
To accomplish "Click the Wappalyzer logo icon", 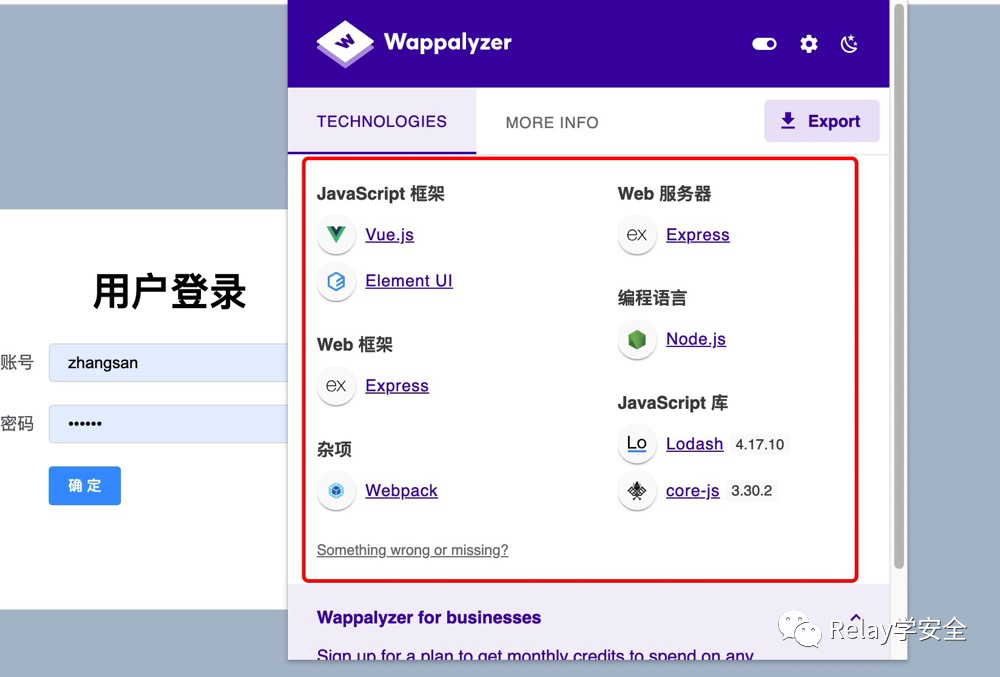I will (345, 43).
